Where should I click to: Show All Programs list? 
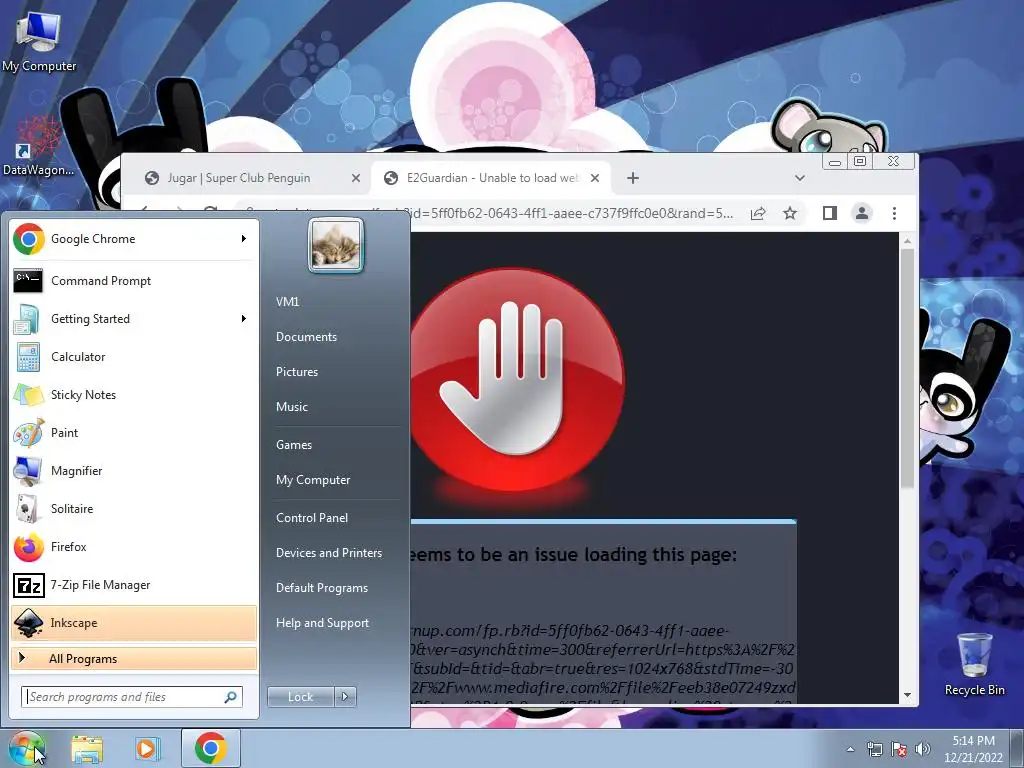(x=134, y=658)
